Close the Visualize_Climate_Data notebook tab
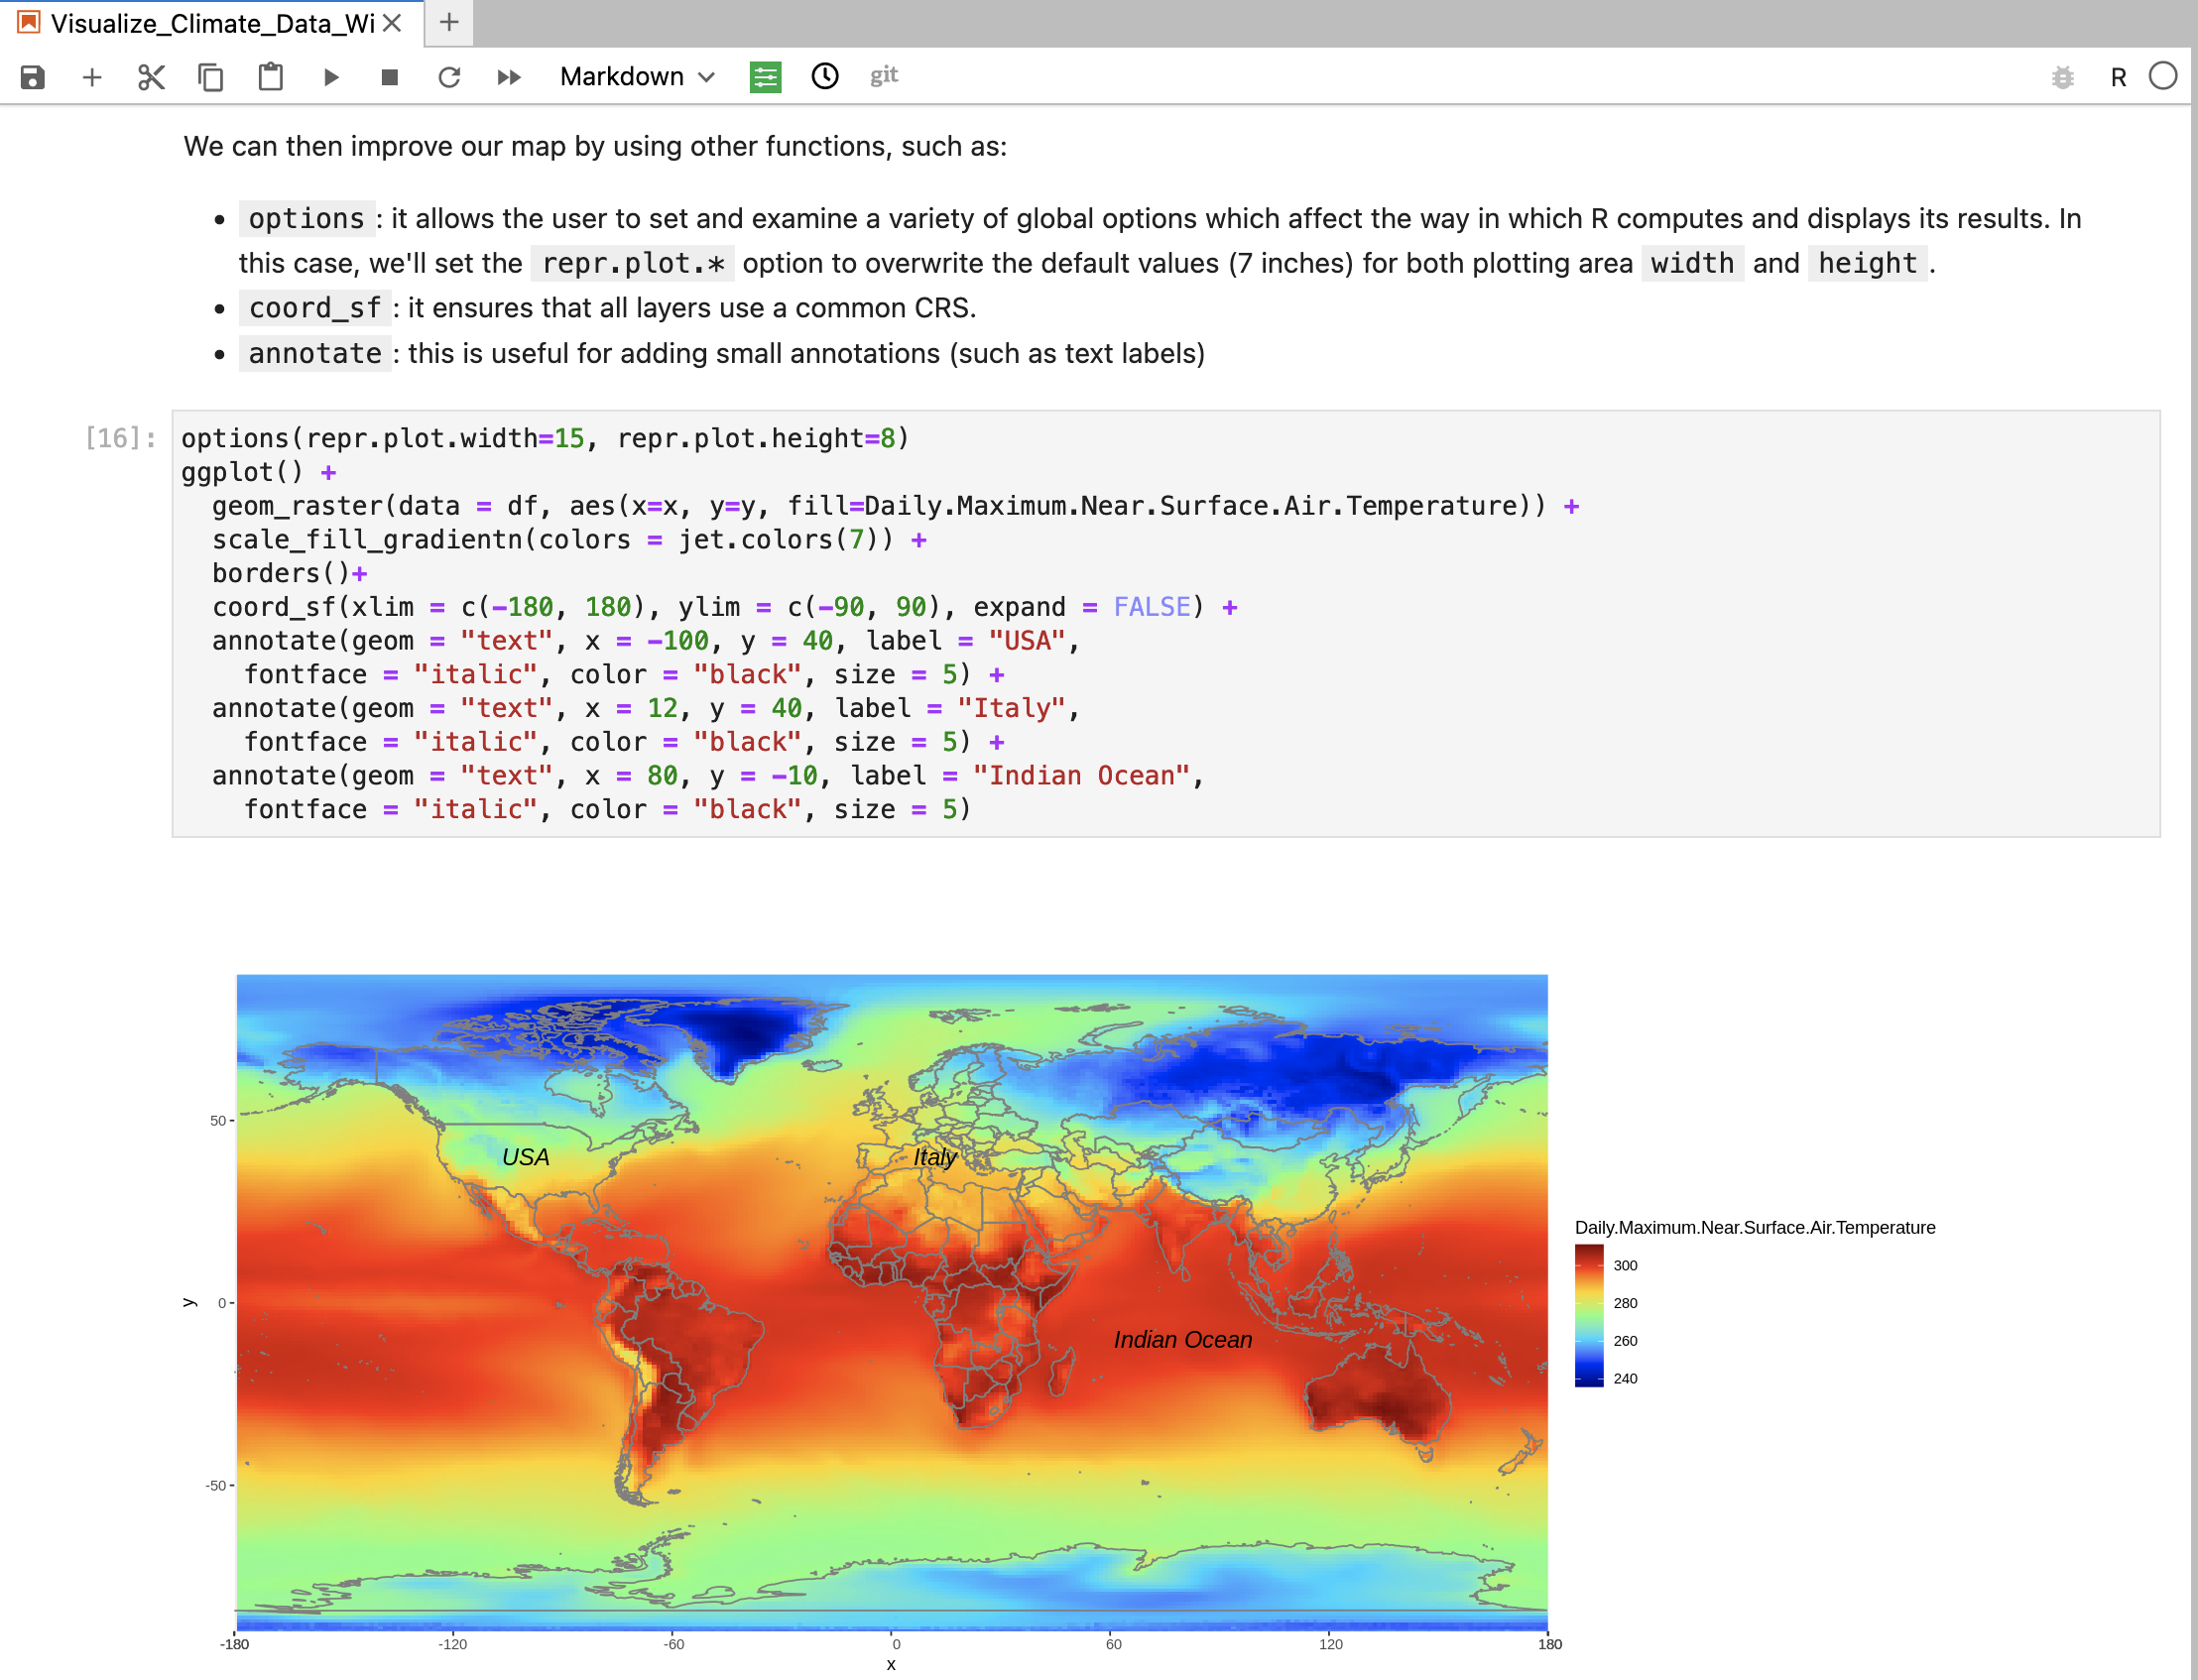This screenshot has height=1680, width=2198. (392, 23)
